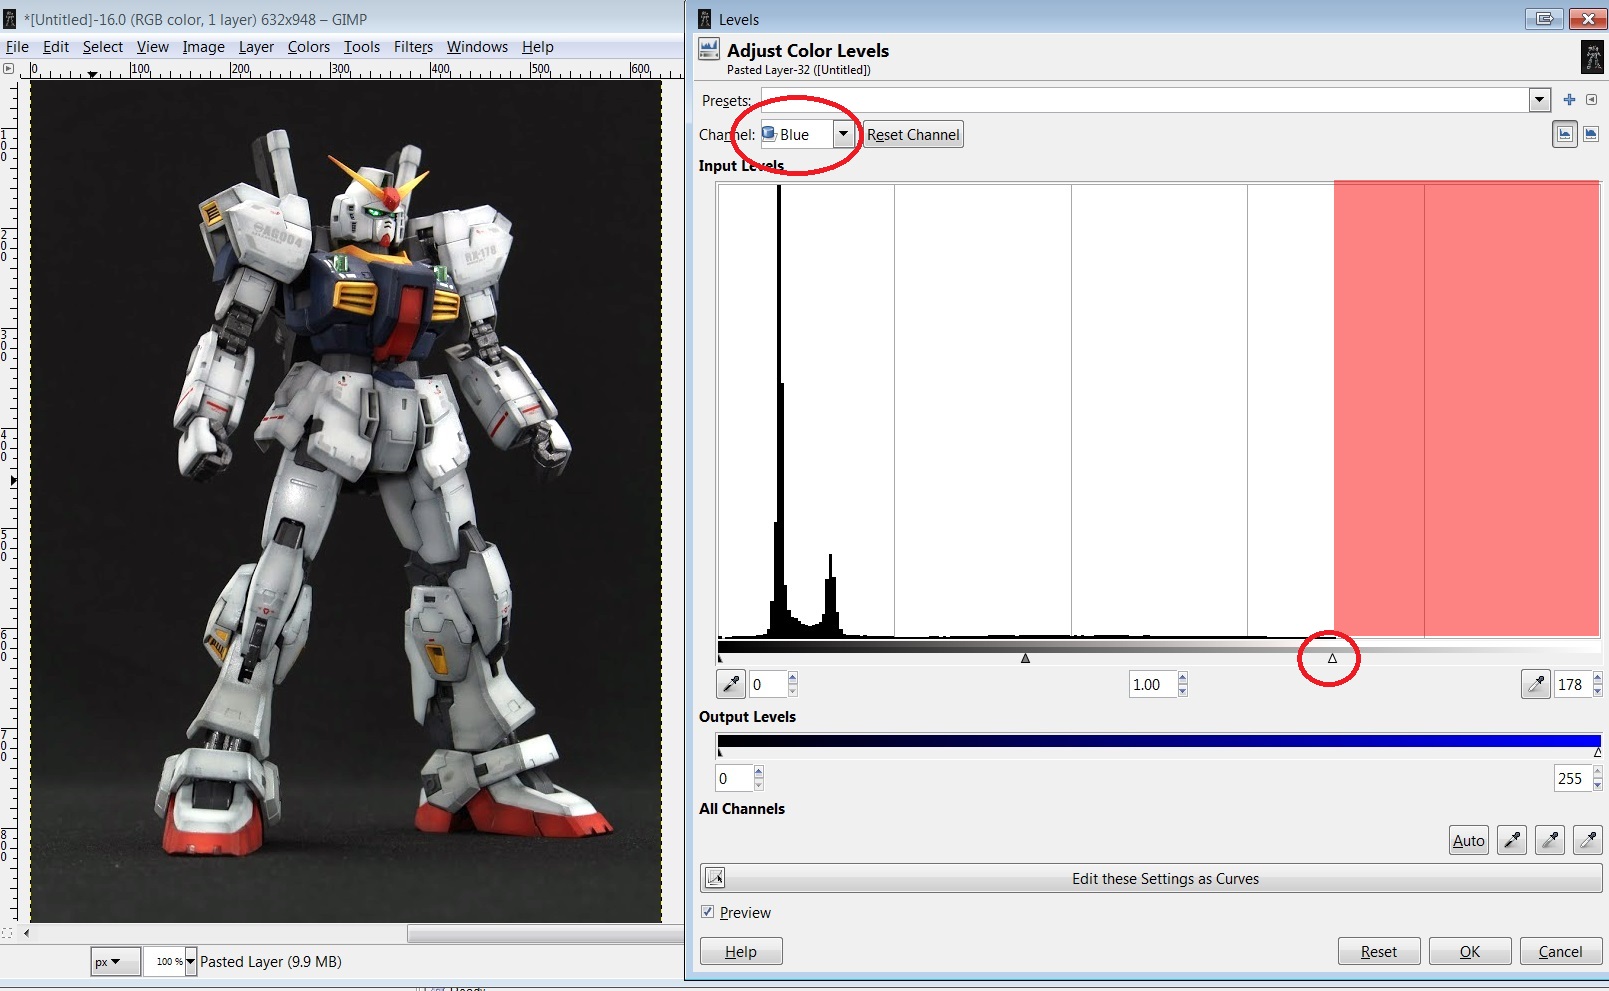The height and width of the screenshot is (991, 1609).
Task: Open the px units dropdown
Action: 114,962
